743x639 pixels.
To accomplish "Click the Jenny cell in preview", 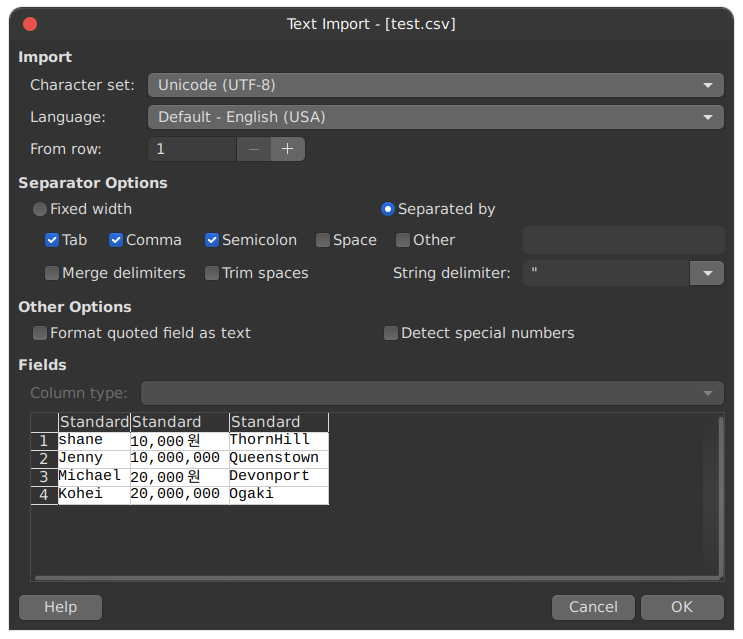I will [94, 459].
